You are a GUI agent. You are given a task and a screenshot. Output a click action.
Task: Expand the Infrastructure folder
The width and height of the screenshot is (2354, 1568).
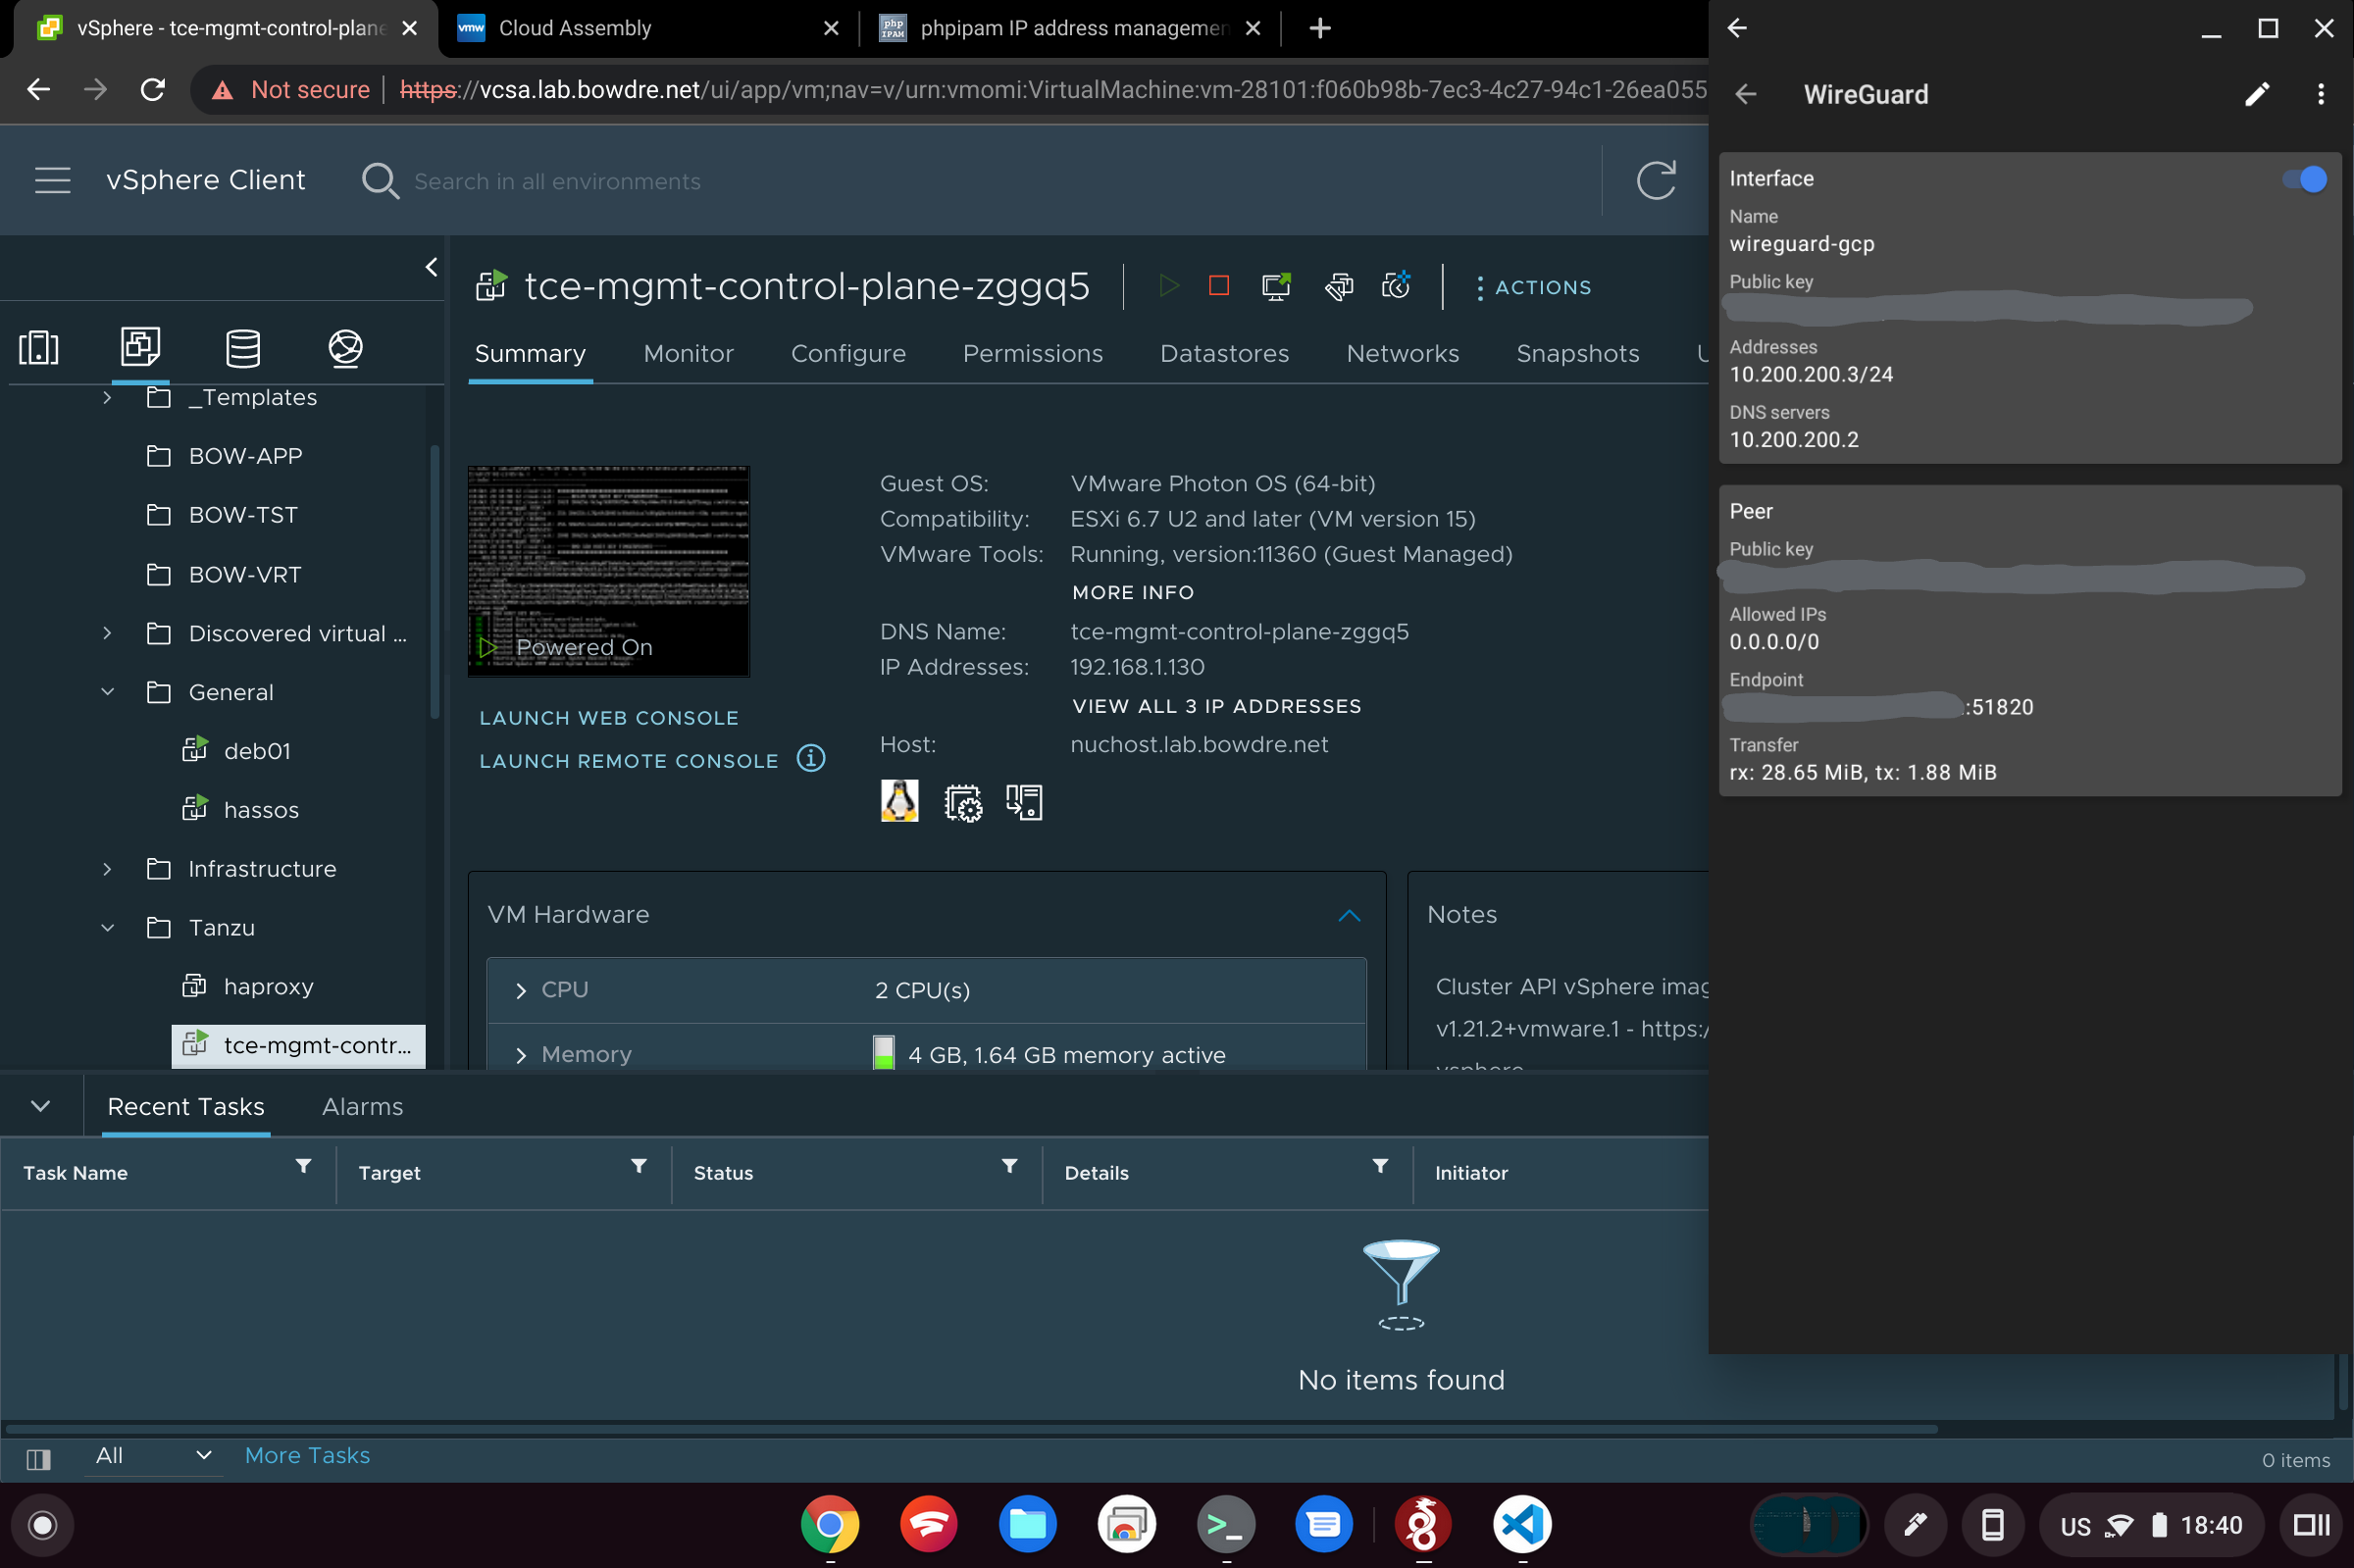coord(110,868)
